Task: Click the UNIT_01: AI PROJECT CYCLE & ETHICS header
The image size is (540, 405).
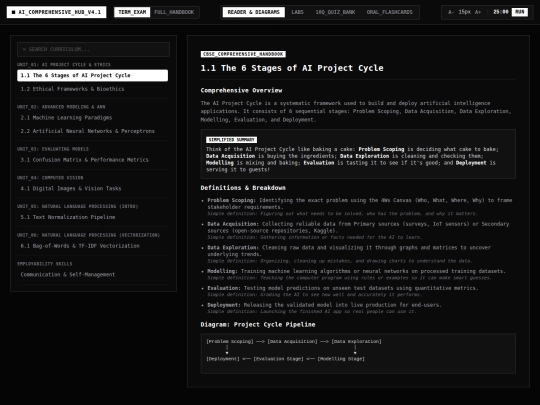Action: pyautogui.click(x=64, y=64)
